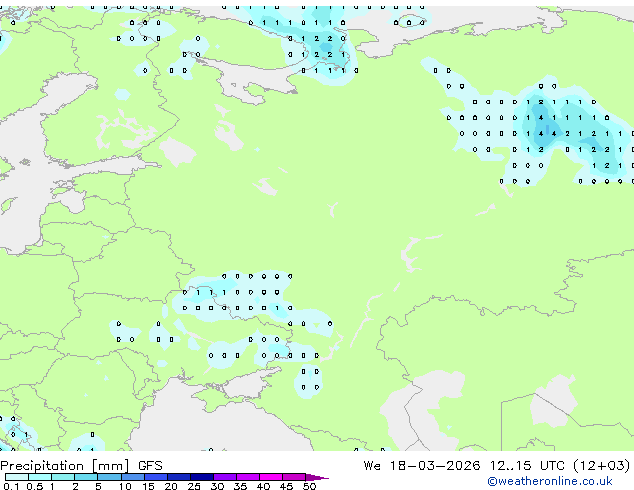Select the 35–40 mm legend color cell

[248, 477]
